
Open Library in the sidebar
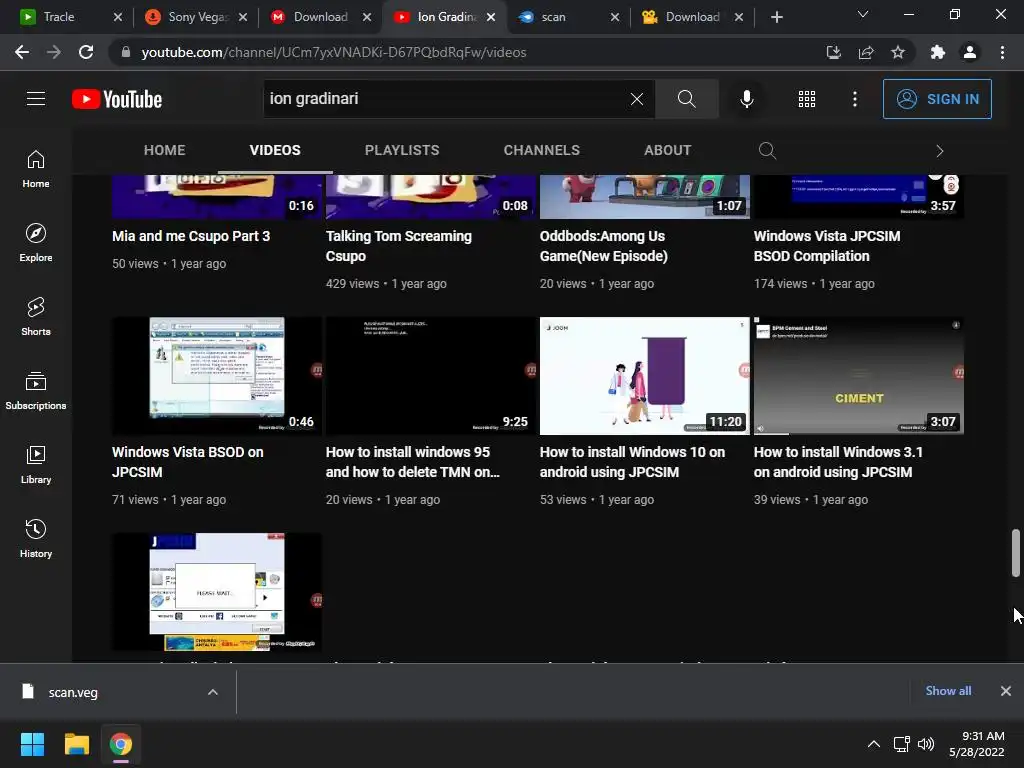[x=36, y=464]
